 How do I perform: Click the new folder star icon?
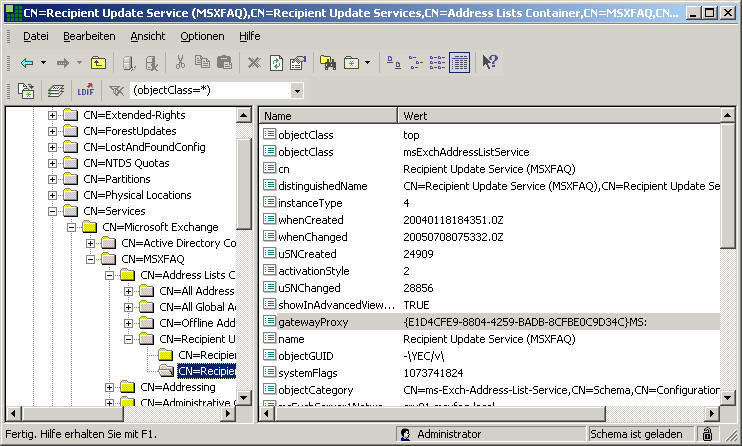tap(351, 62)
